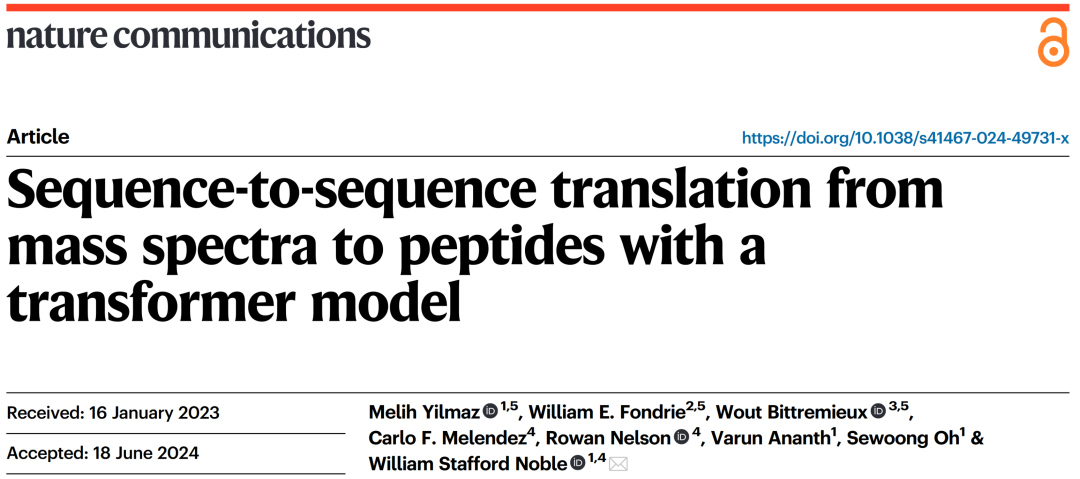The width and height of the screenshot is (1080, 479).
Task: Open the doi.org article link
Action: coord(906,138)
